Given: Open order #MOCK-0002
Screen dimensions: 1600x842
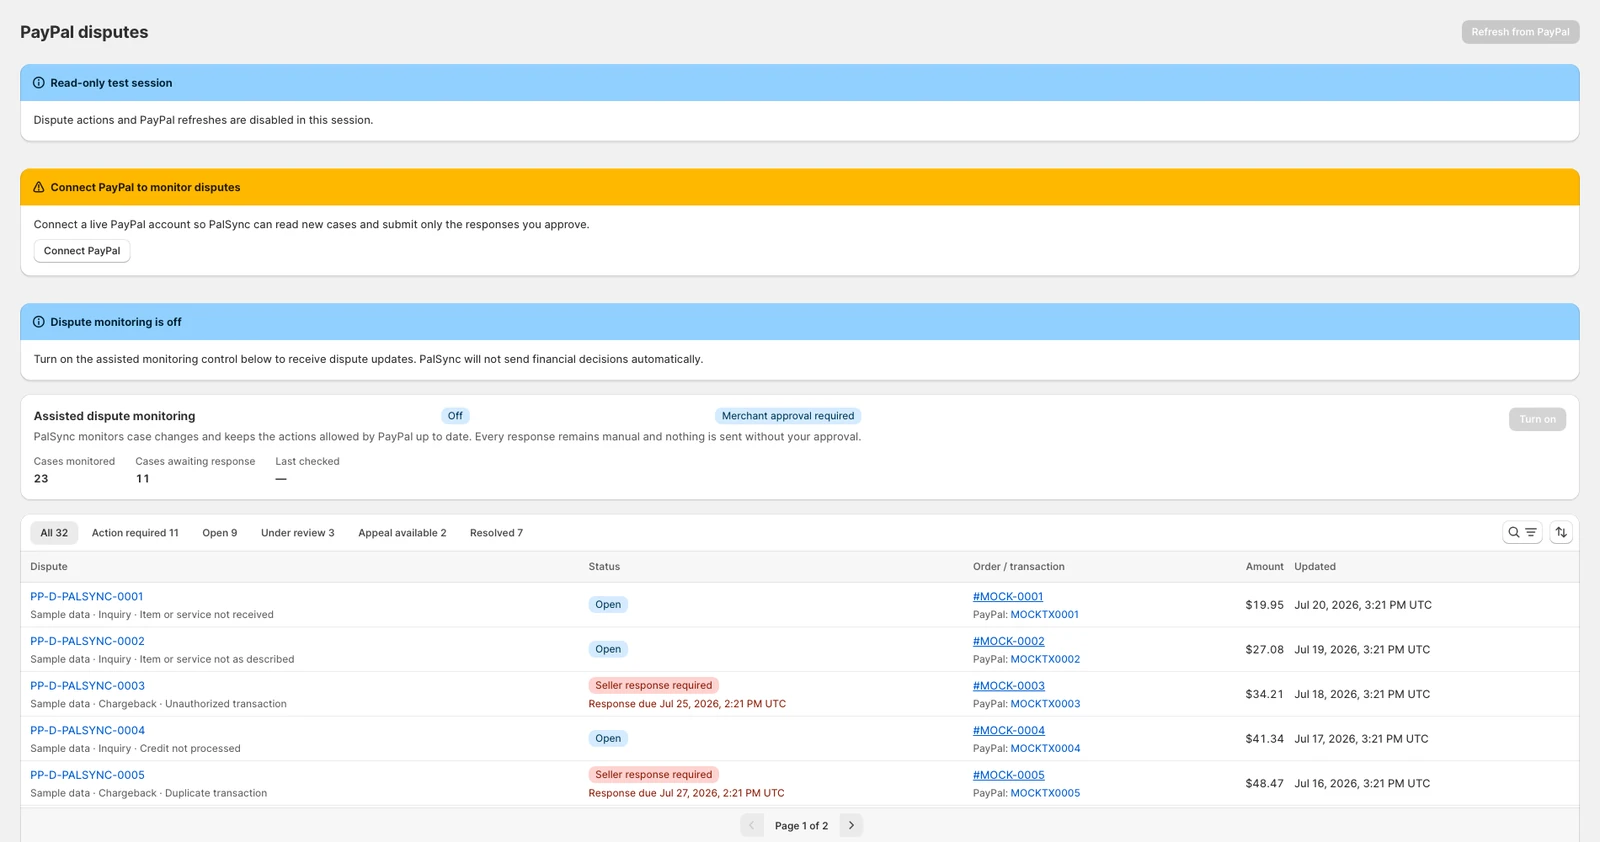Looking at the screenshot, I should [1009, 641].
